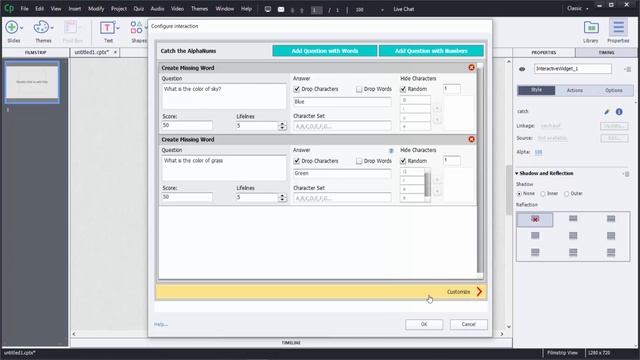Close the untitled1.cptx document tab
The height and width of the screenshot is (360, 640).
(115, 52)
